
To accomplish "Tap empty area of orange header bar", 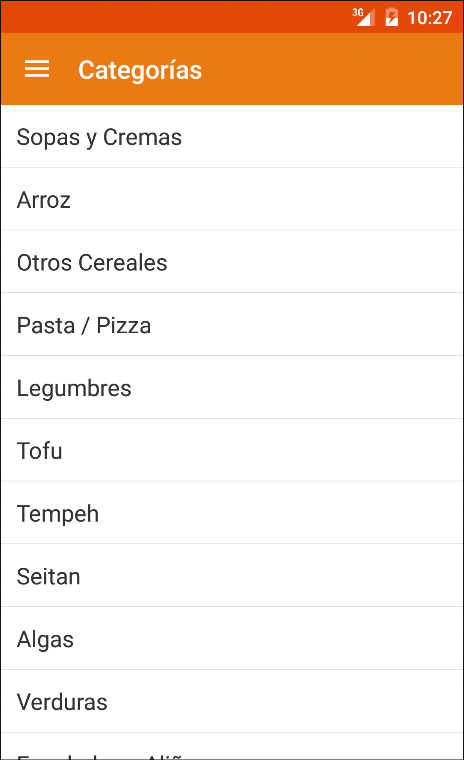I will 330,69.
